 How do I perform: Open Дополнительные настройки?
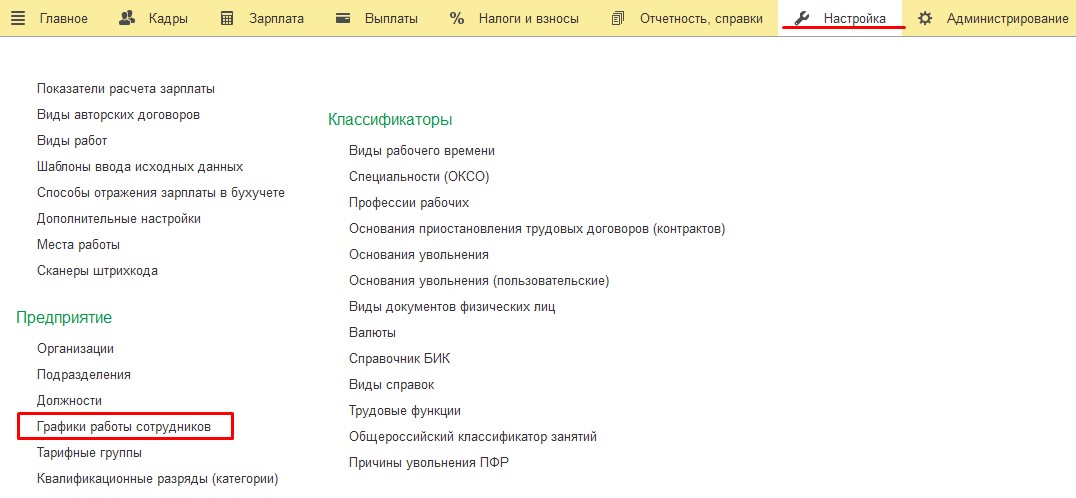[x=119, y=219]
